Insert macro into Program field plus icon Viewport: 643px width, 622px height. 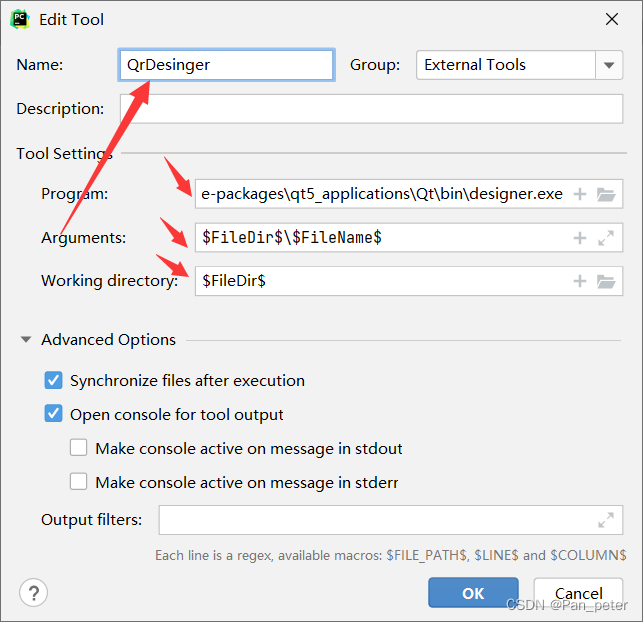[579, 194]
